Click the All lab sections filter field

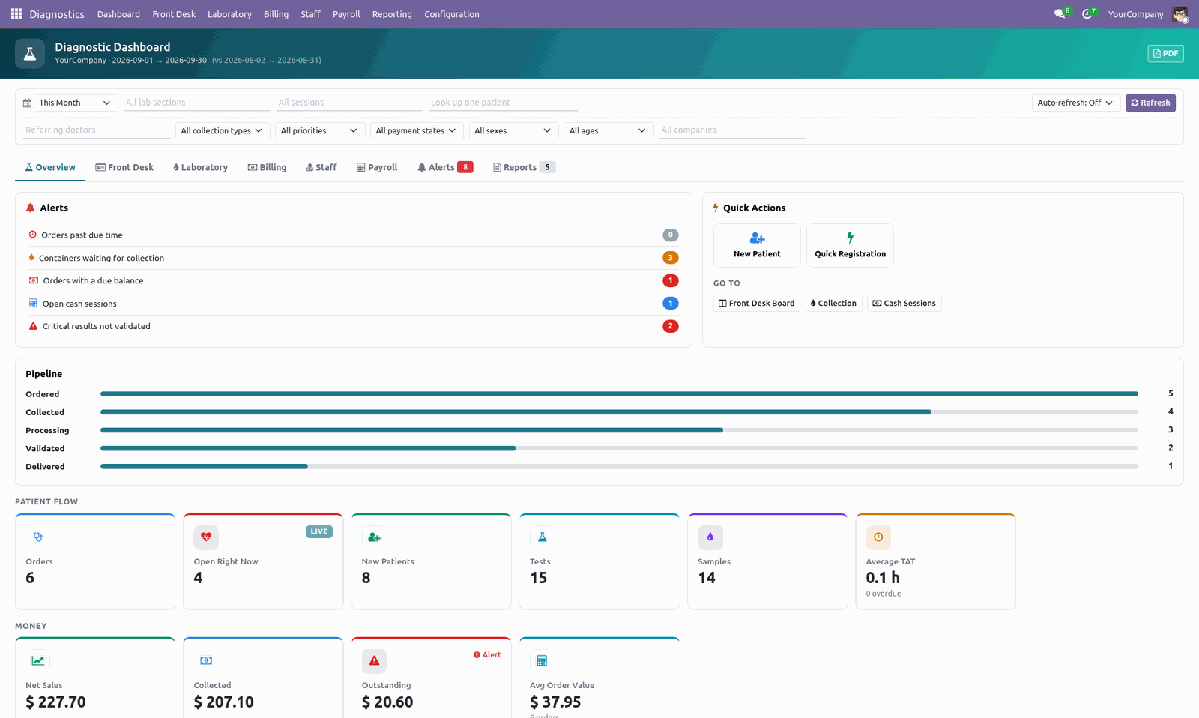pyautogui.click(x=197, y=102)
